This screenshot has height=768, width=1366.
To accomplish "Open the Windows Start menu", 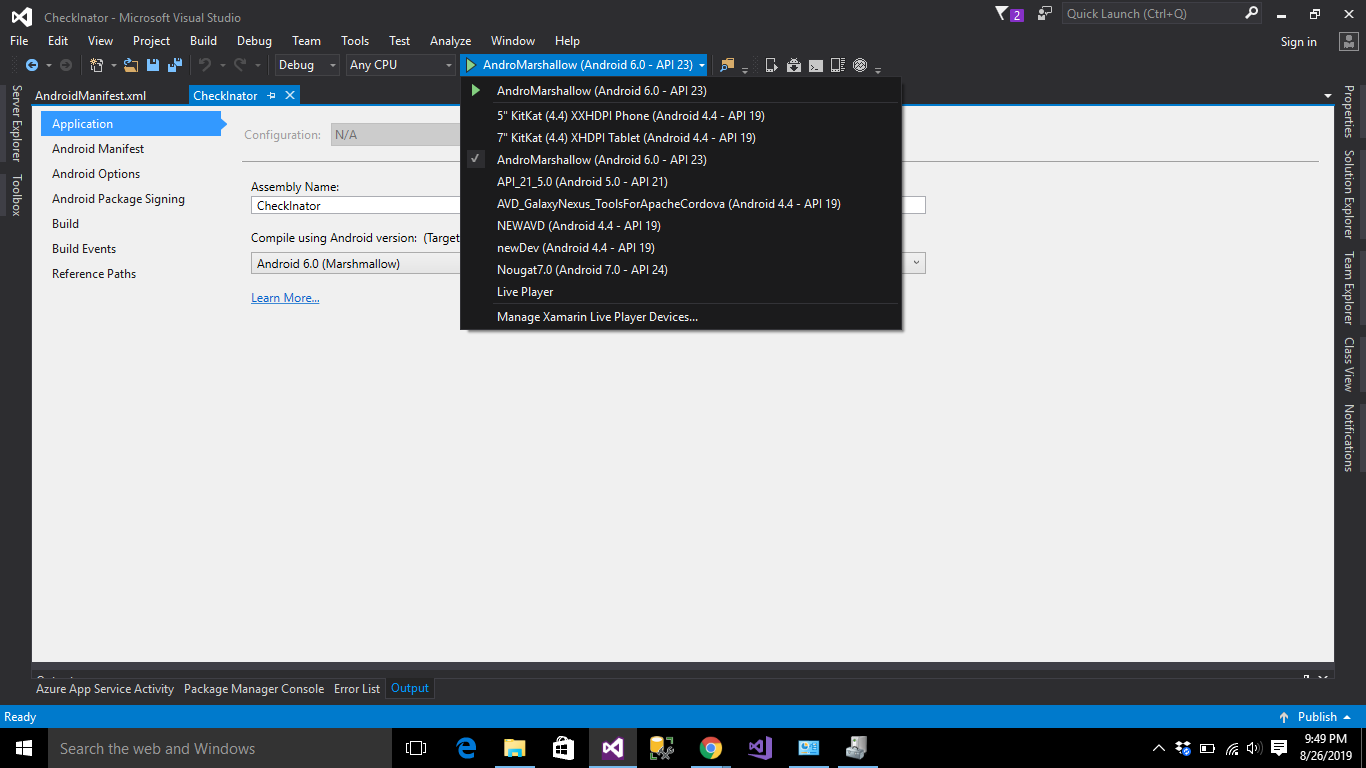I will [24, 748].
